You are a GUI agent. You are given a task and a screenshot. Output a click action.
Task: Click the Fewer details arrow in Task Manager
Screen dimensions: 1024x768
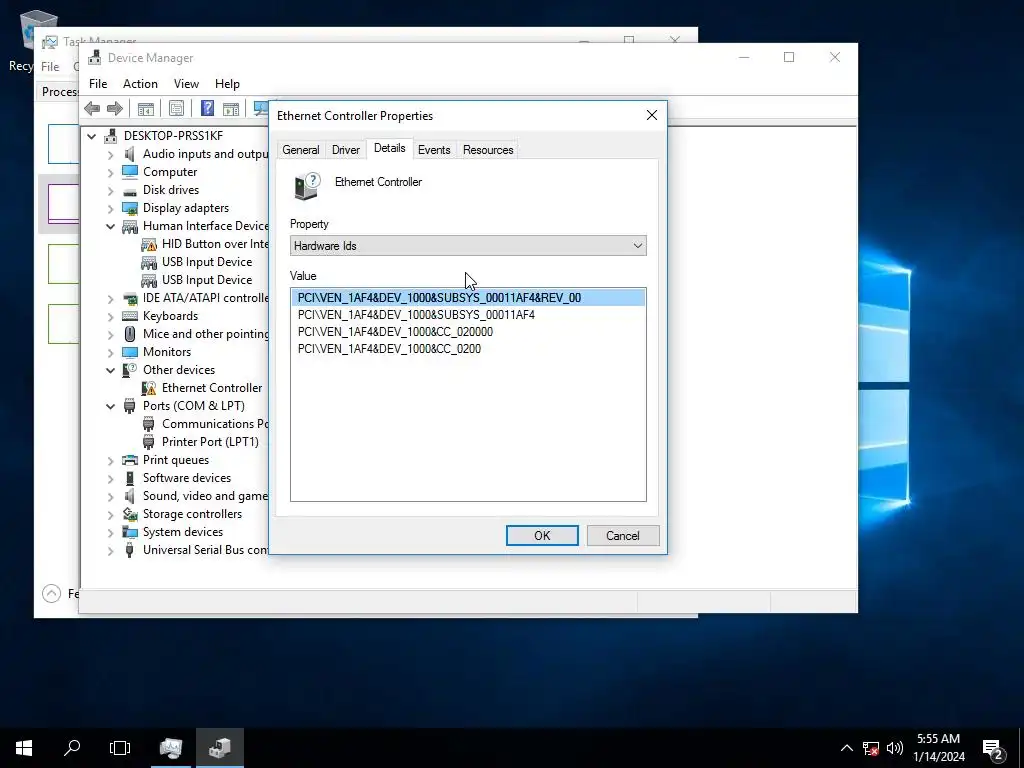click(x=52, y=593)
